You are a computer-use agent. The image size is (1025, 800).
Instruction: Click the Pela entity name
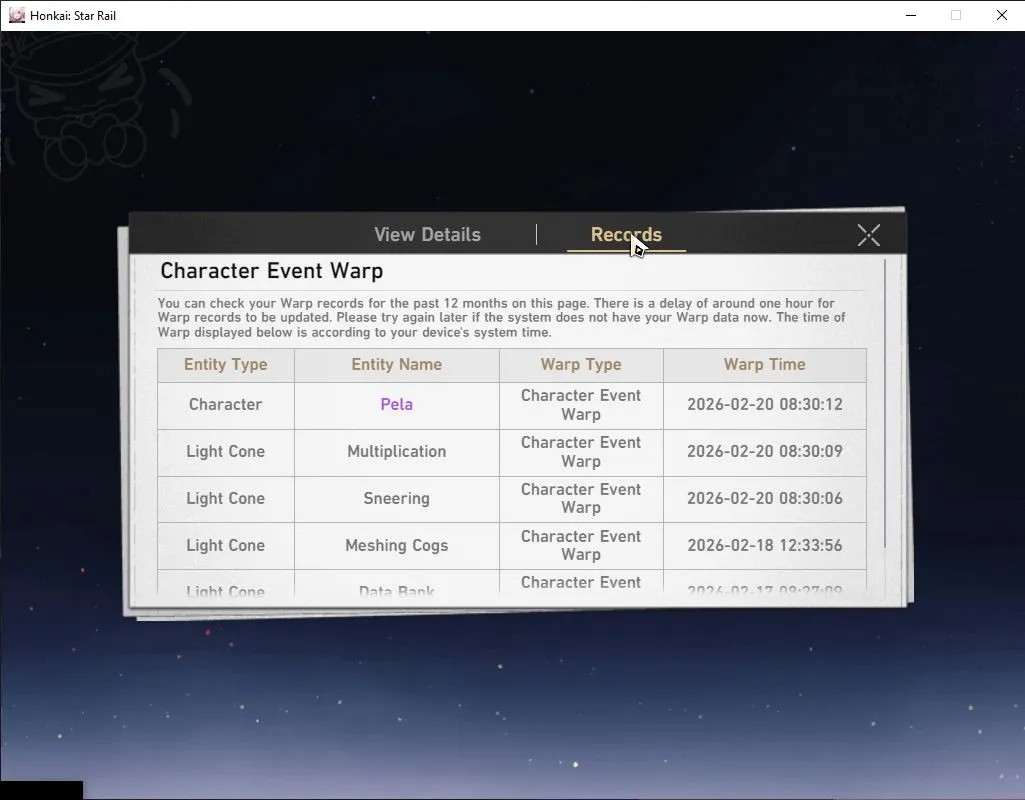[397, 405]
